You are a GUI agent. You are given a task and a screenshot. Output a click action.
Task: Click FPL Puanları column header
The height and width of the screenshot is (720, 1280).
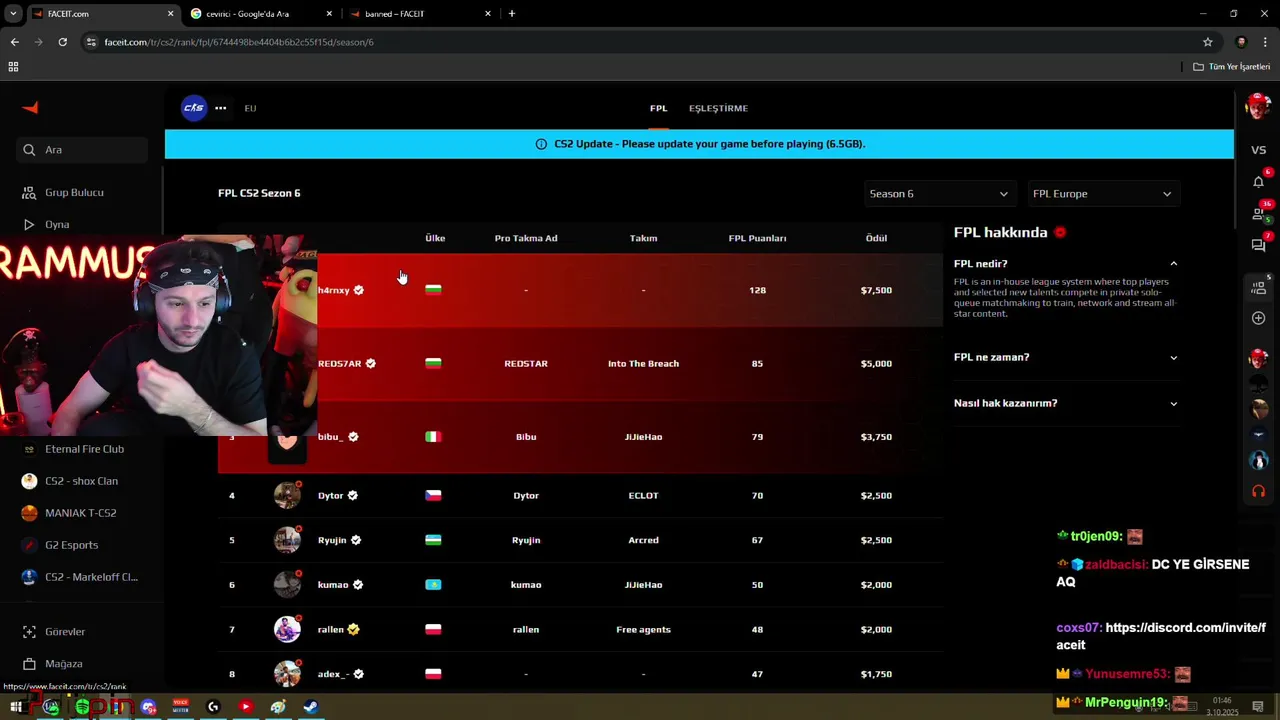(757, 238)
